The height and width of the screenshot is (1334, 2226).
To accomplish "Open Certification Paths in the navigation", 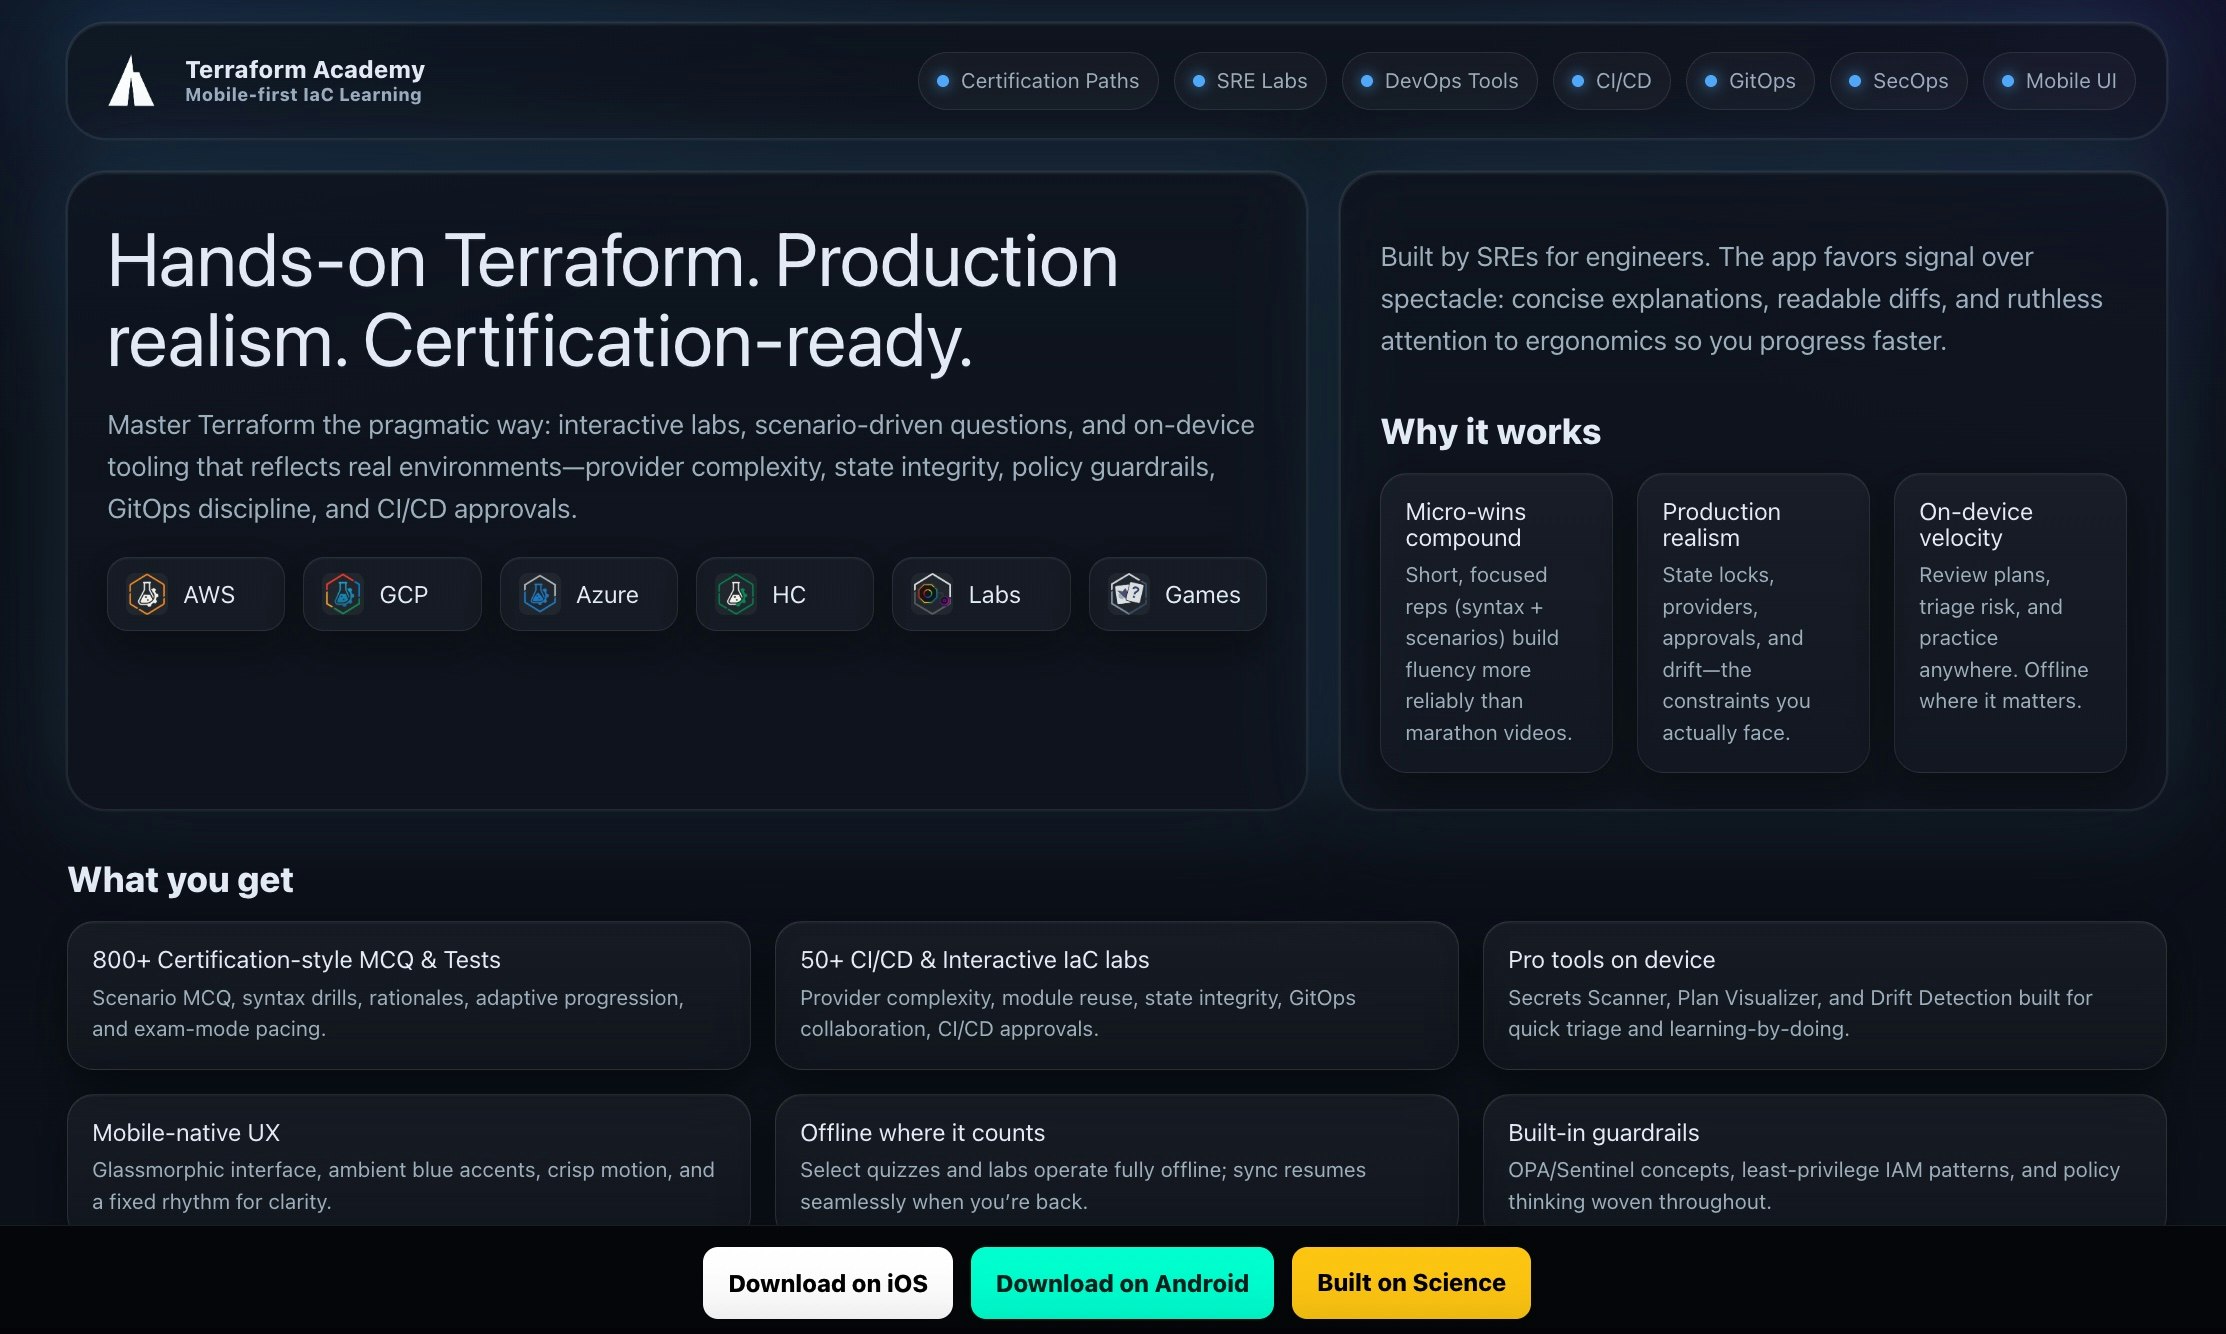I will 1038,81.
